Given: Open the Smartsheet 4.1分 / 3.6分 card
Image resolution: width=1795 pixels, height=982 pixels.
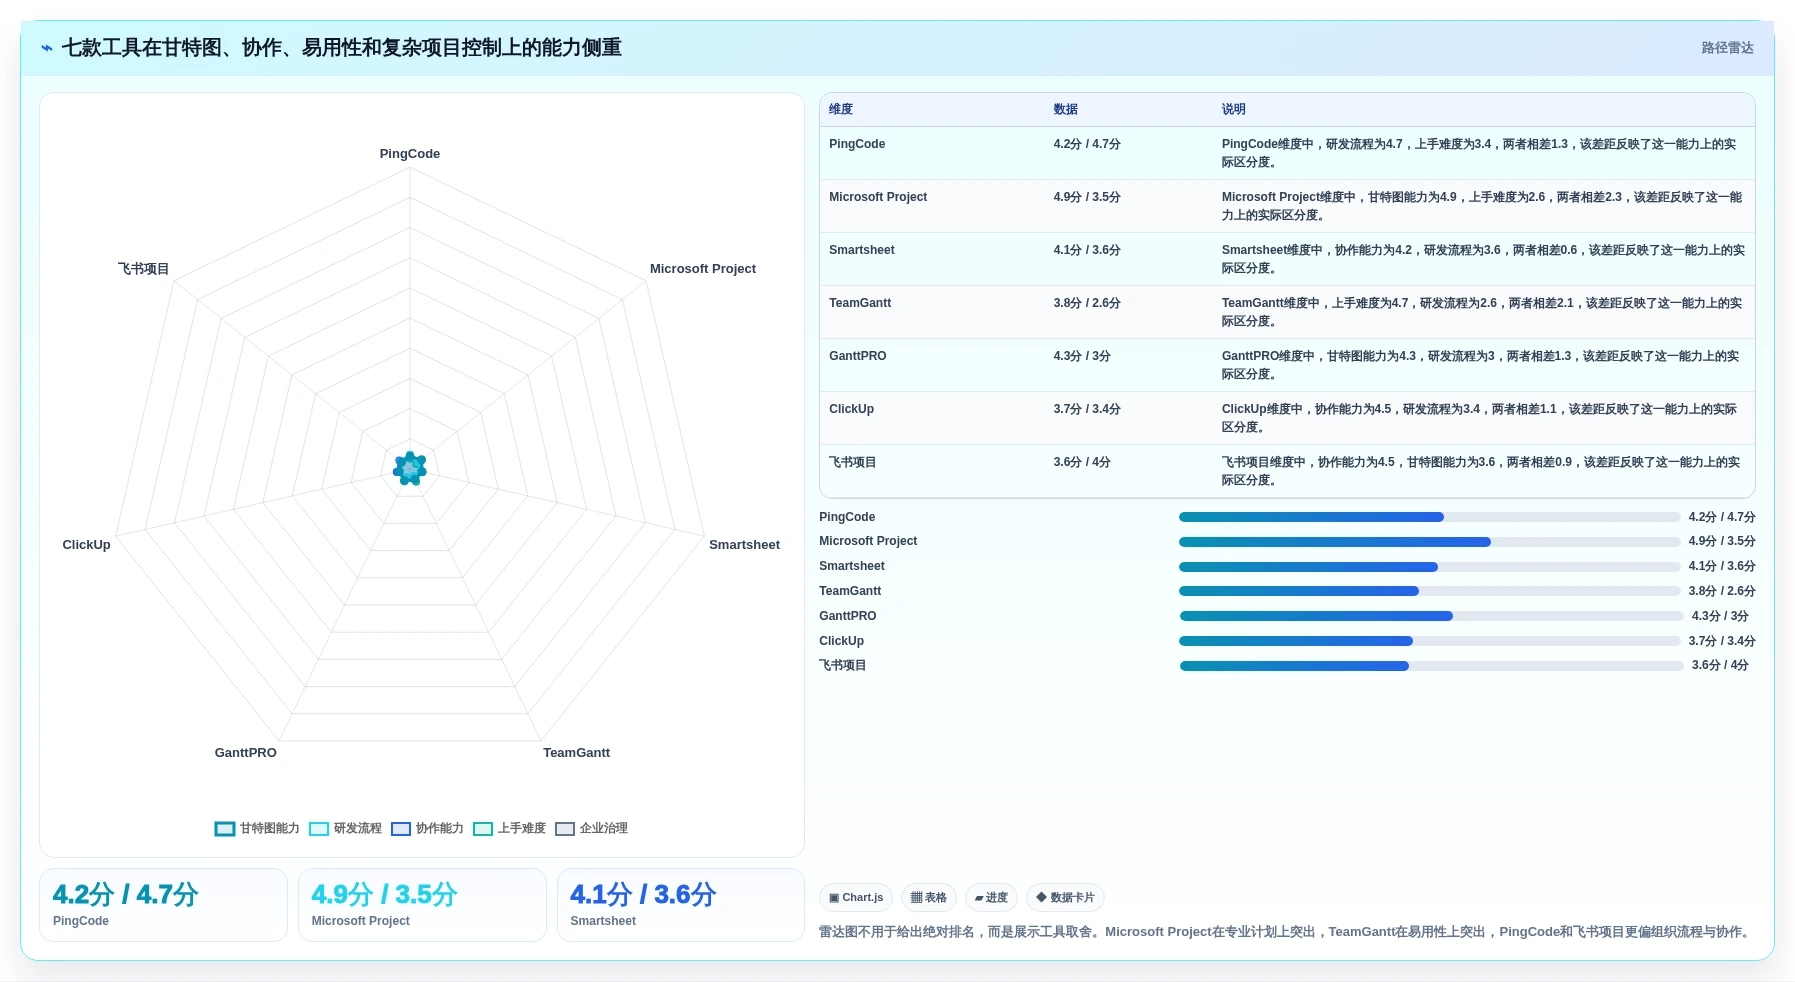Looking at the screenshot, I should [x=681, y=905].
